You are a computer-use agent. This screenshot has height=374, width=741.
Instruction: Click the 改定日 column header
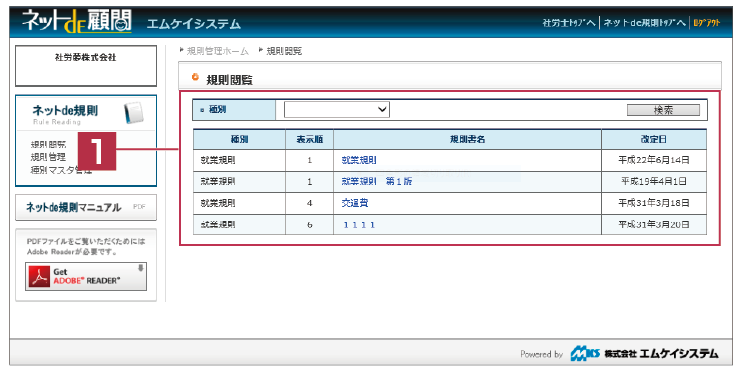[654, 139]
